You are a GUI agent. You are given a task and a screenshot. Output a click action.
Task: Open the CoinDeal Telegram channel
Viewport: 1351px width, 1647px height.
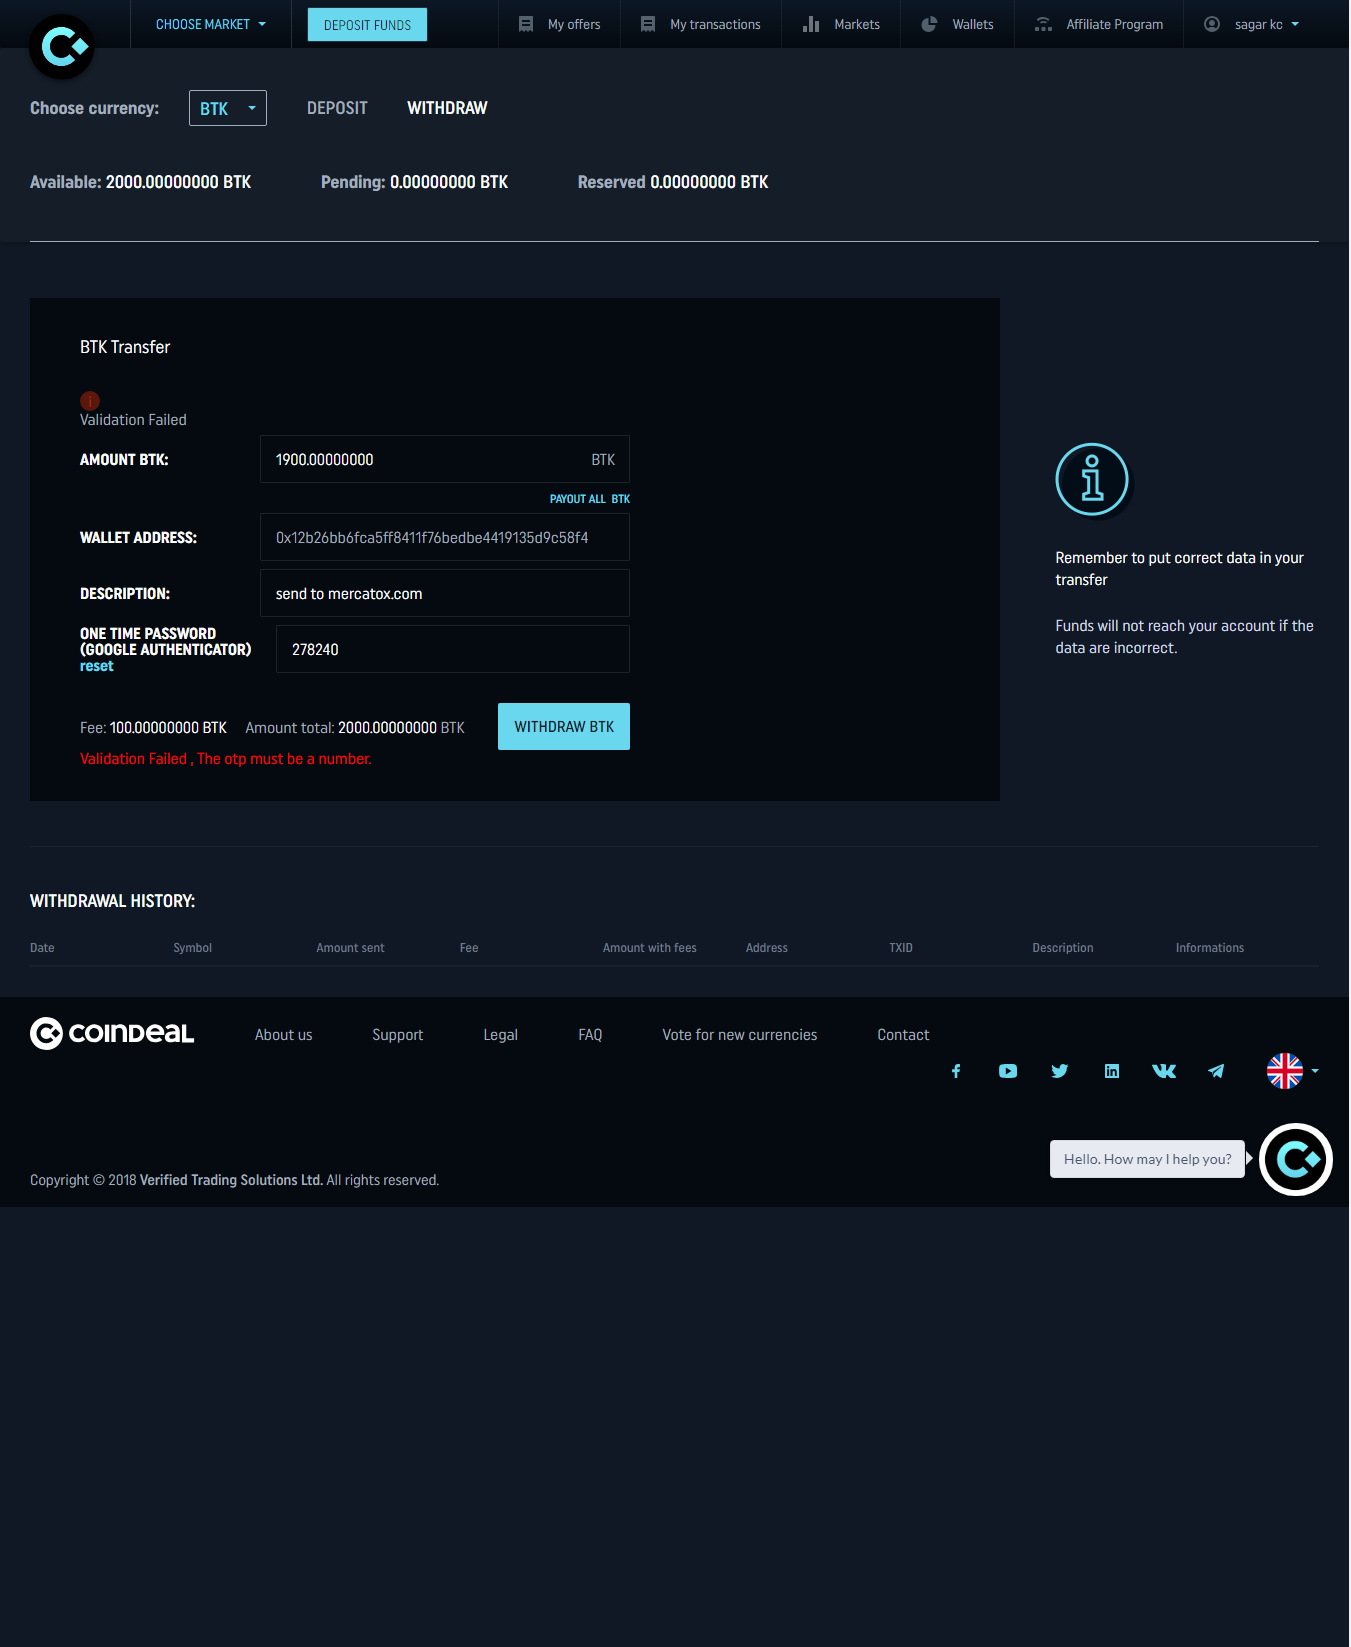1216,1071
